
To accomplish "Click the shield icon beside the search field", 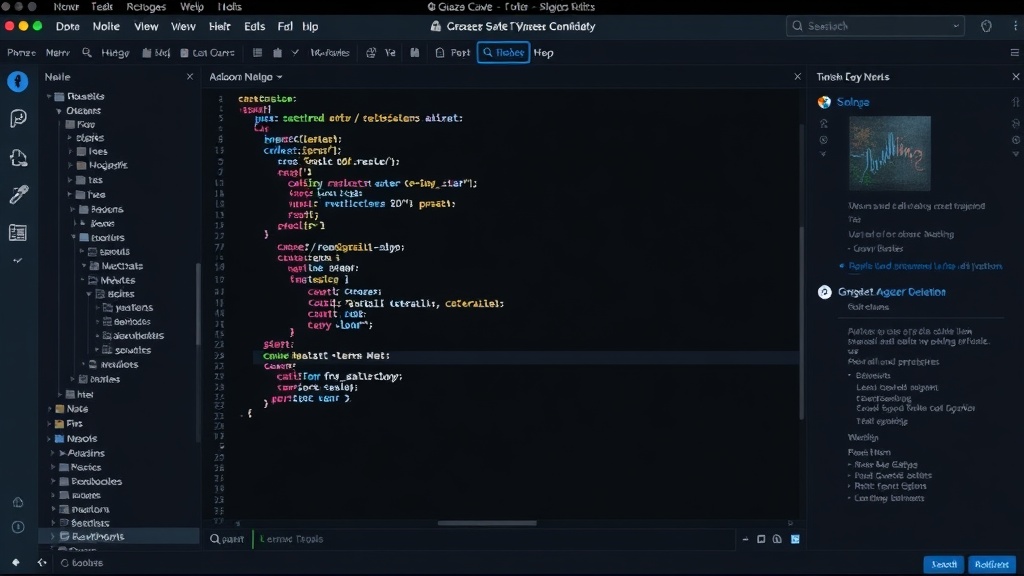I will click(986, 26).
